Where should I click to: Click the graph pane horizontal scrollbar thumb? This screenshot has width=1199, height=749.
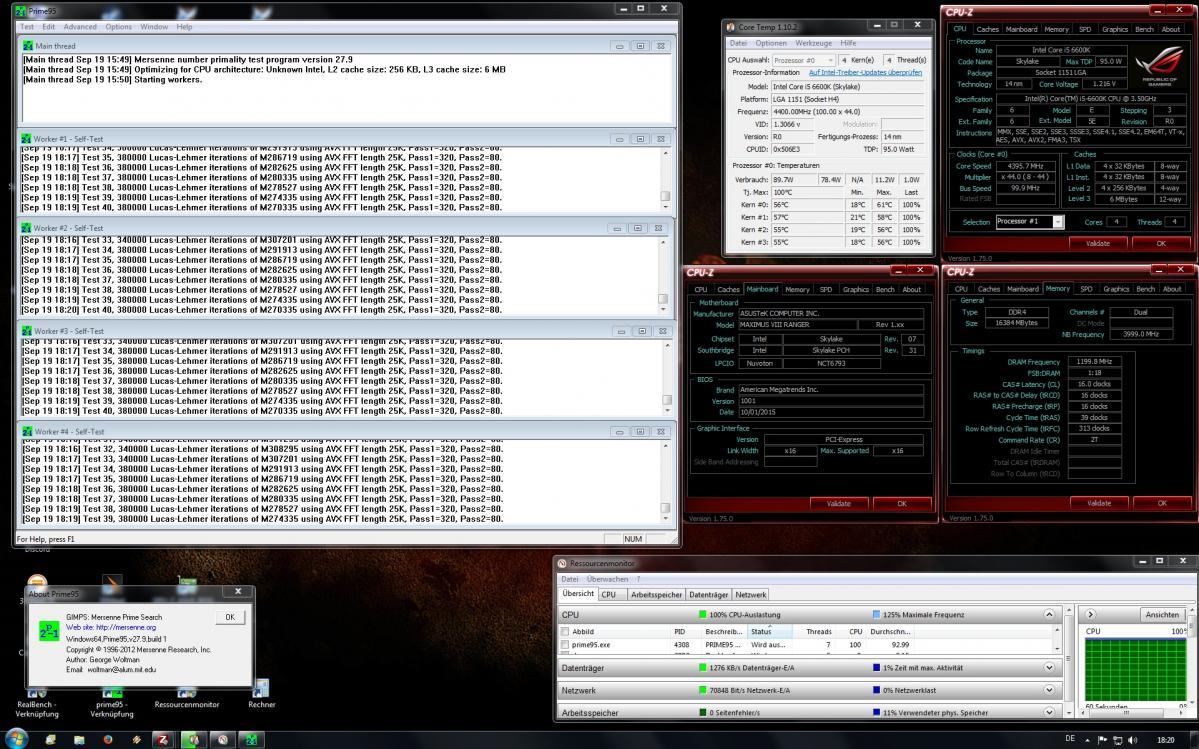(x=1126, y=713)
